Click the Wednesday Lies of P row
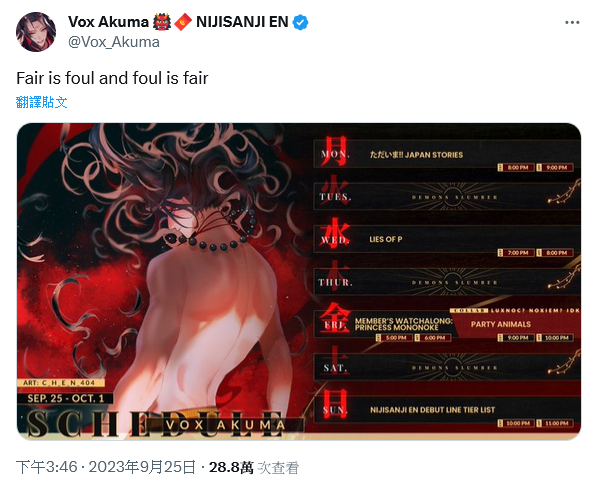598x490 pixels. point(447,241)
